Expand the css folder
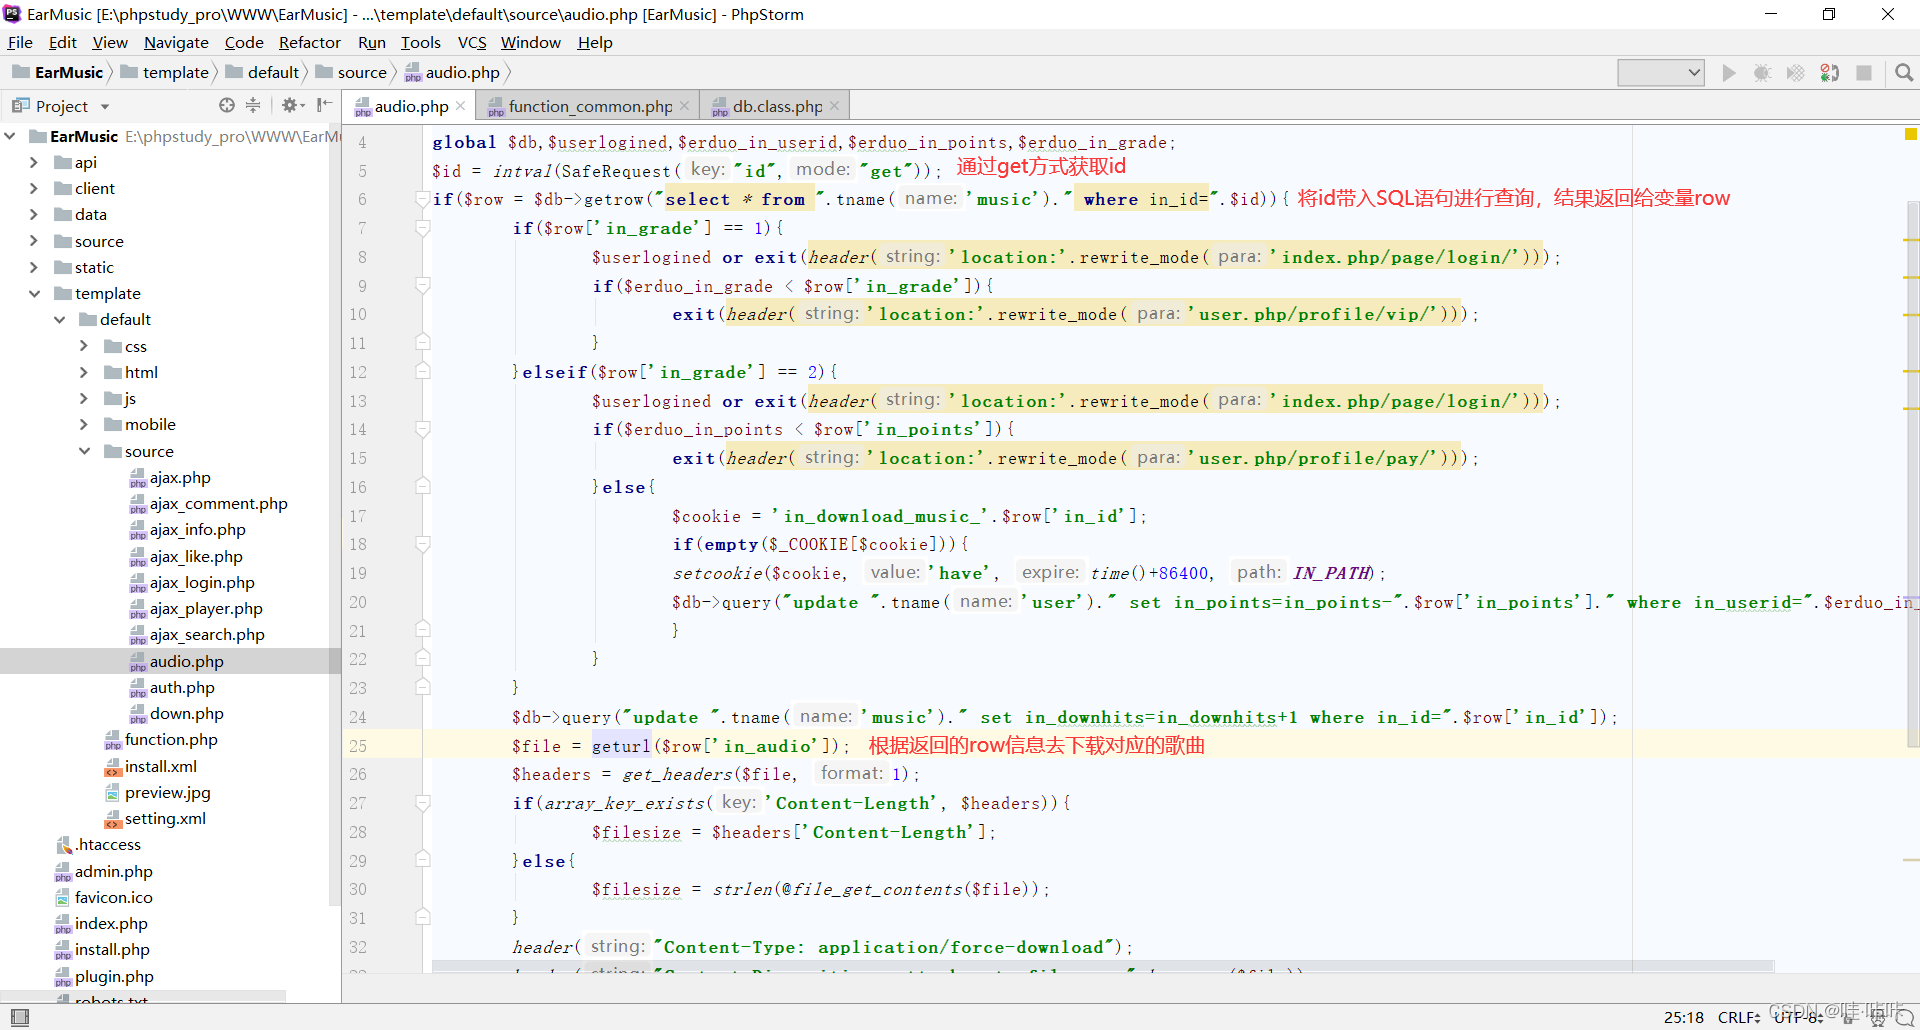Image resolution: width=1920 pixels, height=1030 pixels. (84, 346)
